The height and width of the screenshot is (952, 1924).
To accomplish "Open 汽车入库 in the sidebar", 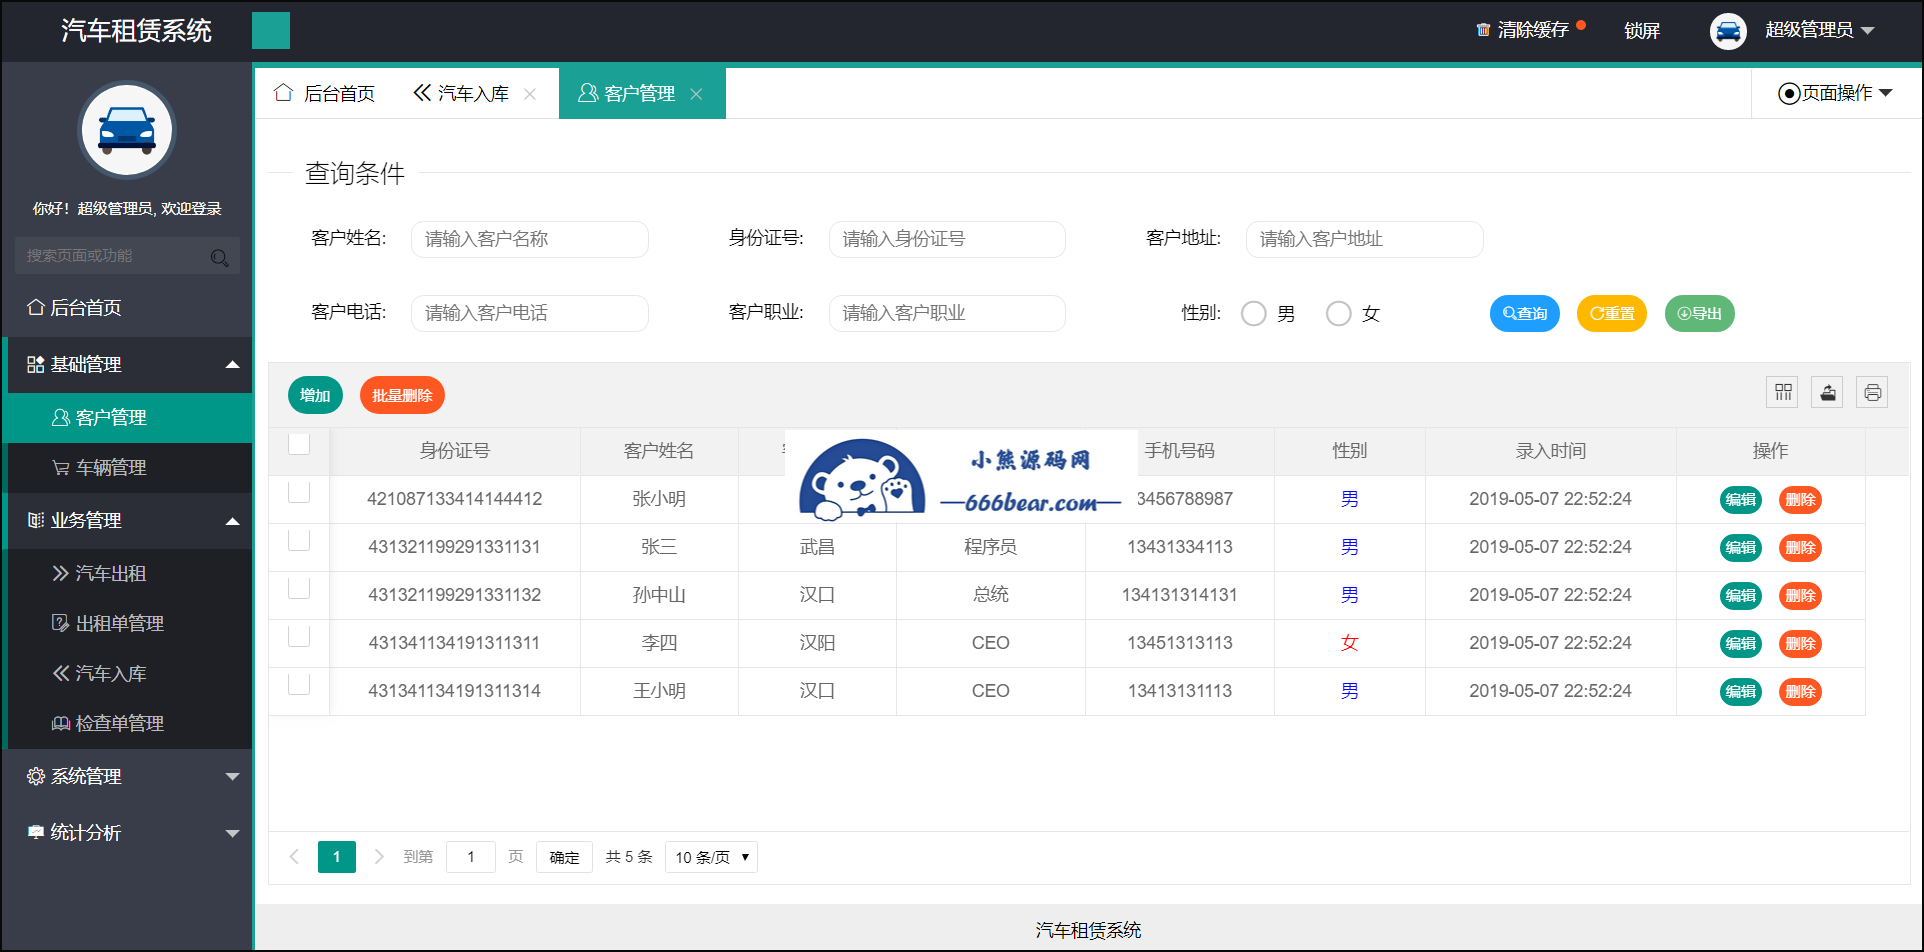I will click(x=127, y=674).
